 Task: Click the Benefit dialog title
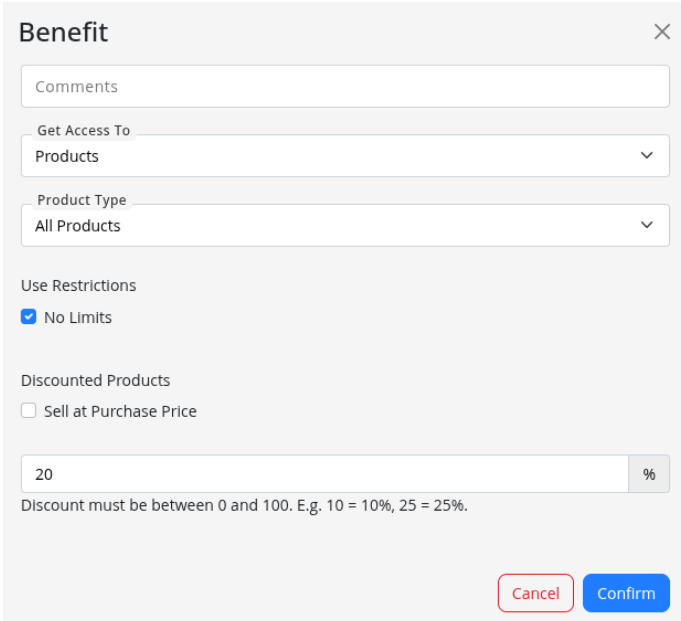(64, 32)
